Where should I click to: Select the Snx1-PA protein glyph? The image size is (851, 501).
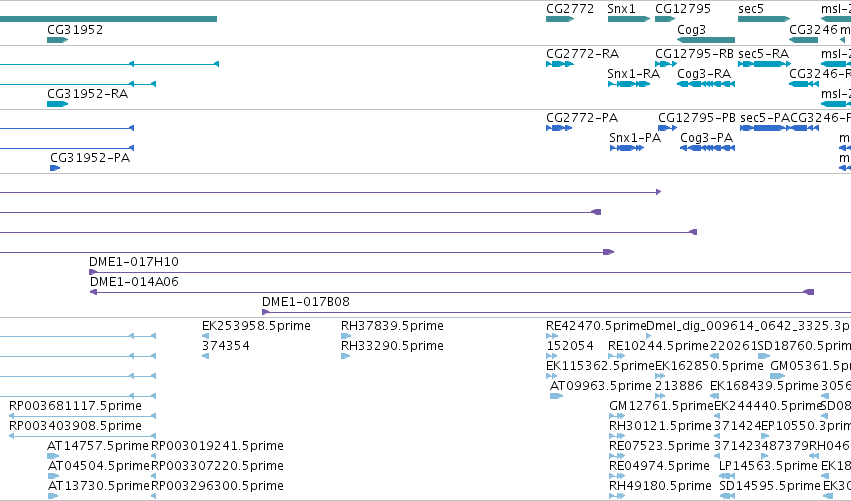pos(627,148)
